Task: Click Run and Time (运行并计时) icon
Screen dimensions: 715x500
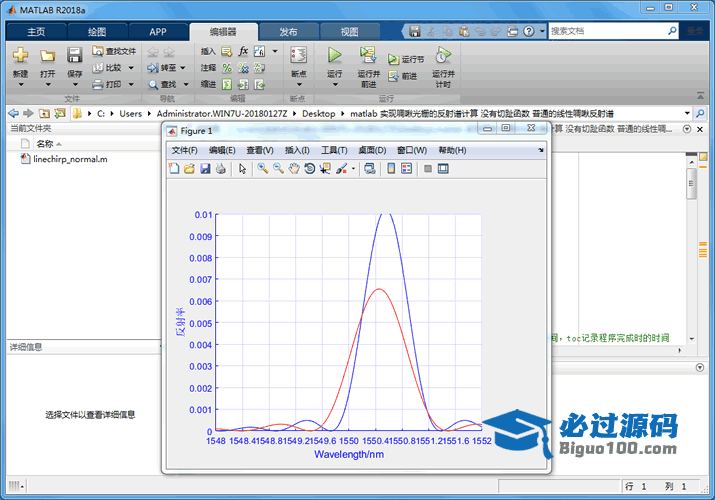Action: pos(443,56)
